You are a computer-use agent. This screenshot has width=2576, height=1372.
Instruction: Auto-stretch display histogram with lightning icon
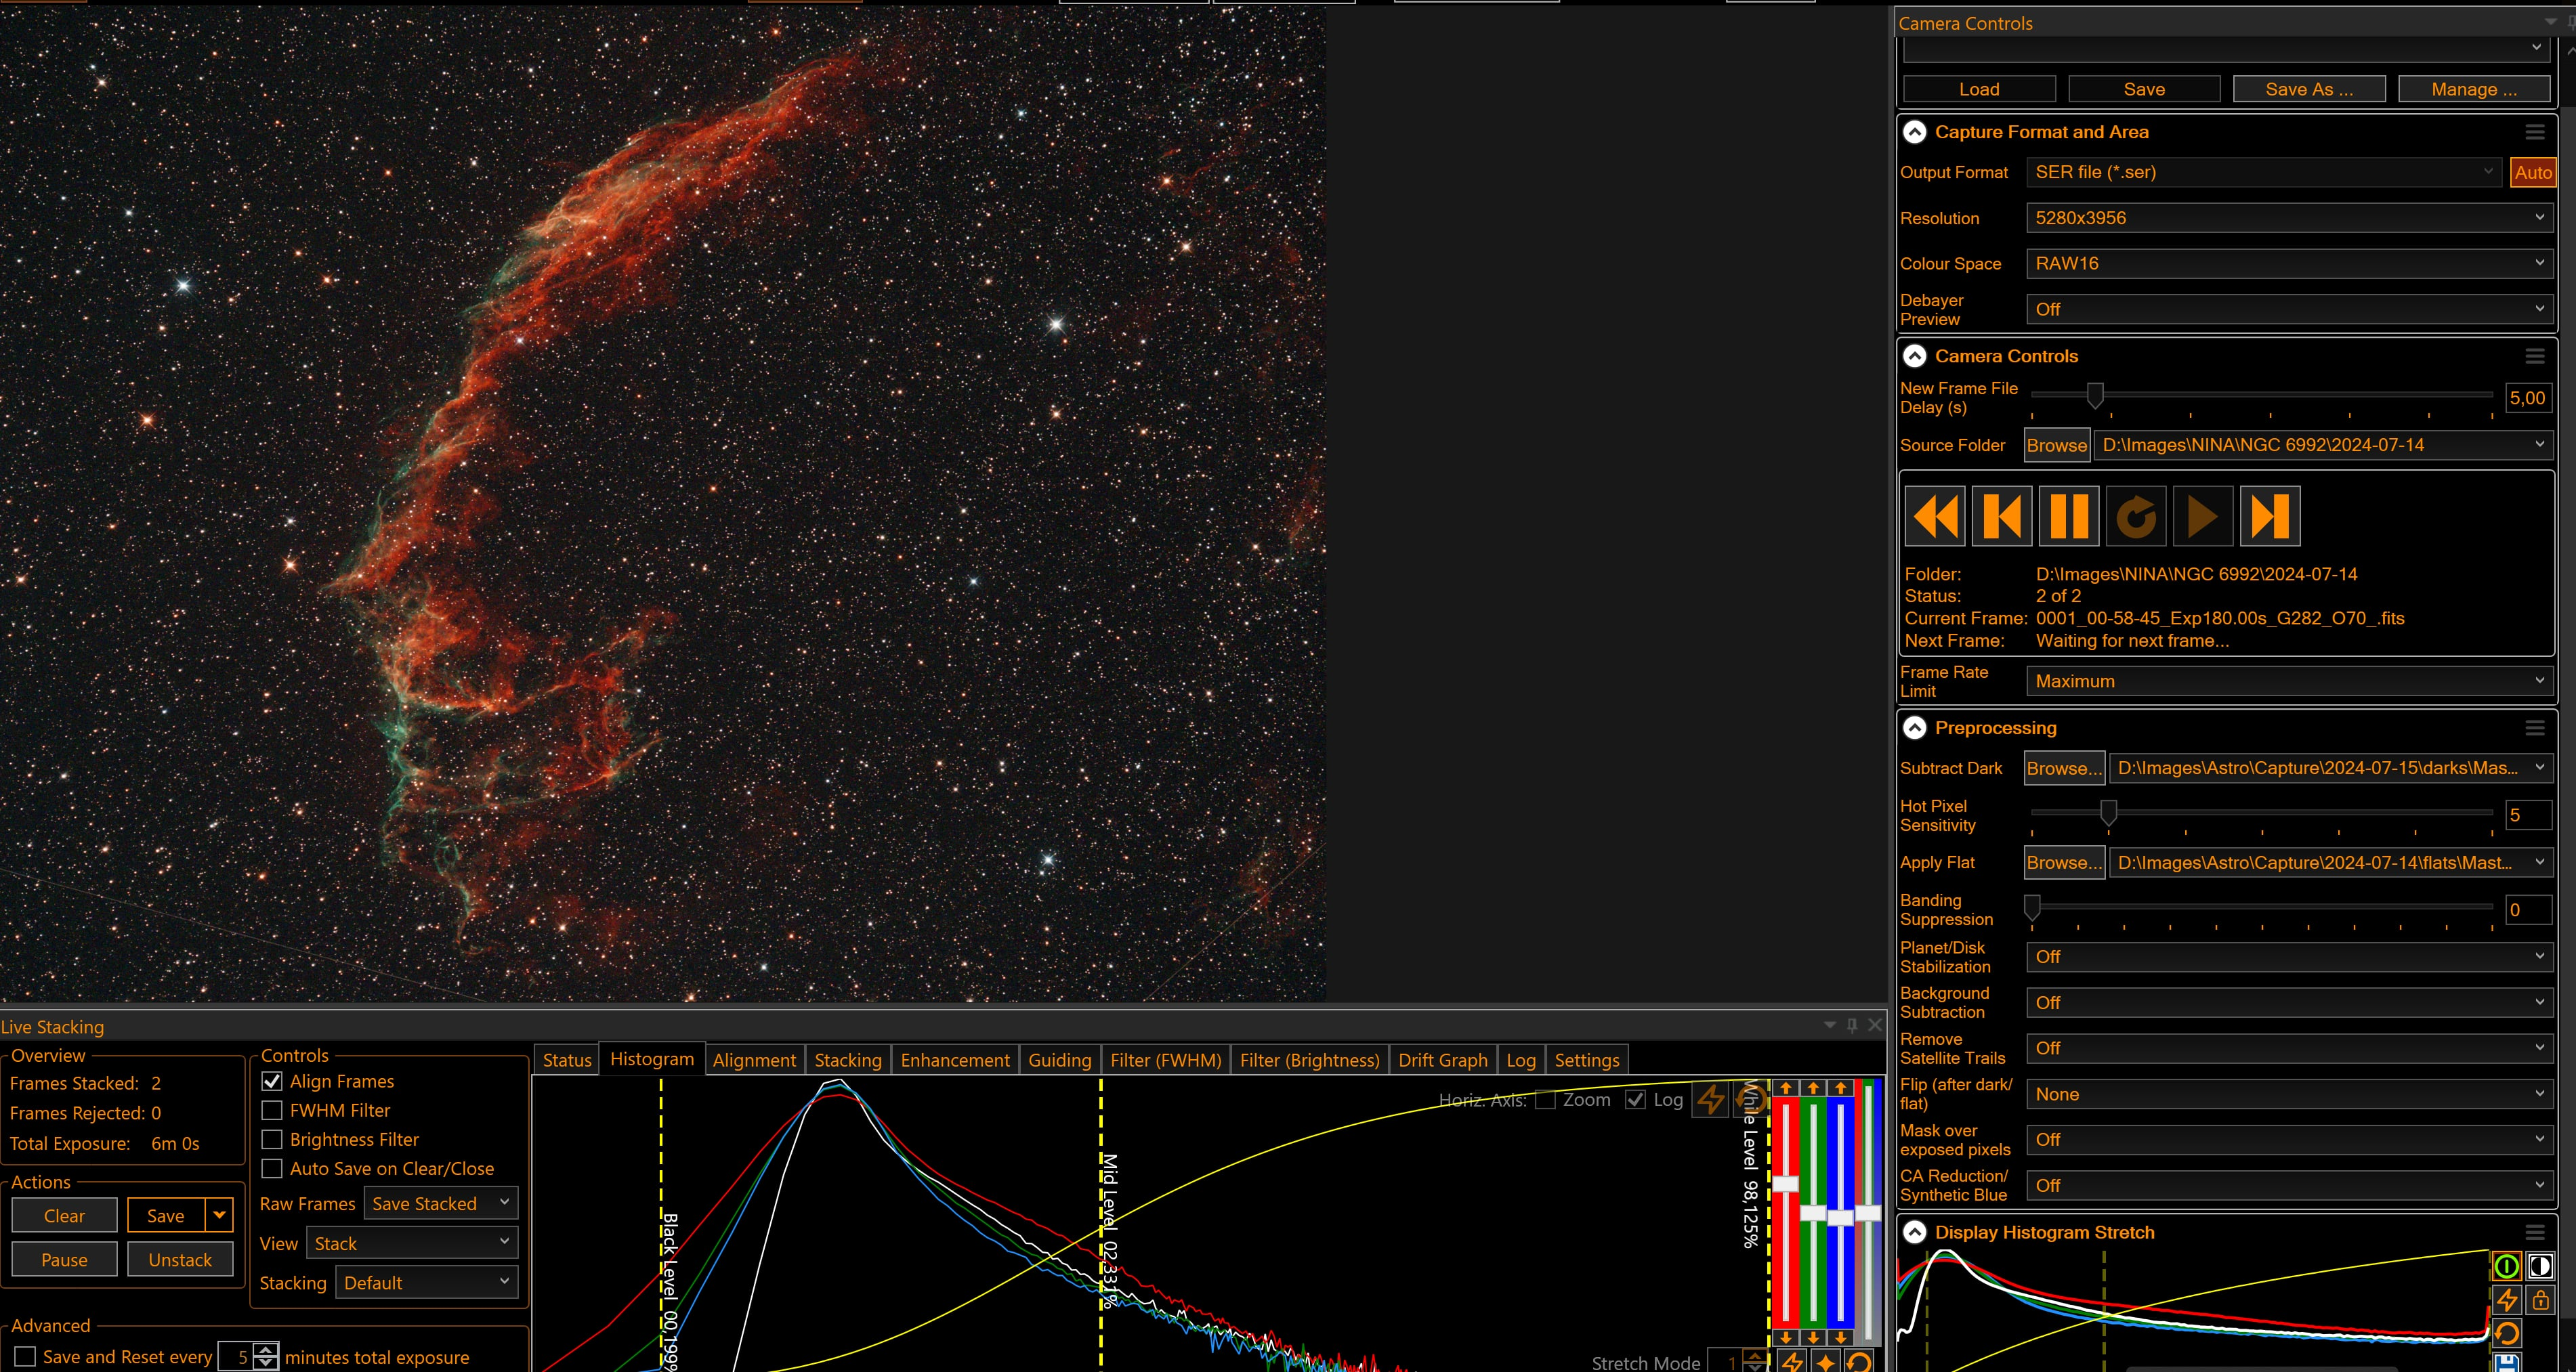click(x=2506, y=1300)
